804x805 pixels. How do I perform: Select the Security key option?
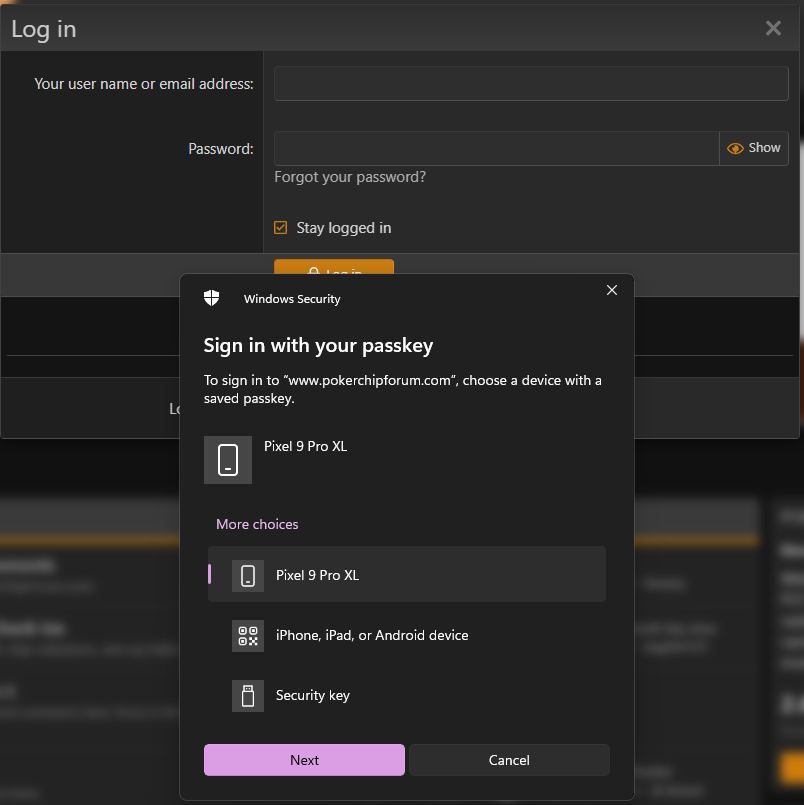407,696
